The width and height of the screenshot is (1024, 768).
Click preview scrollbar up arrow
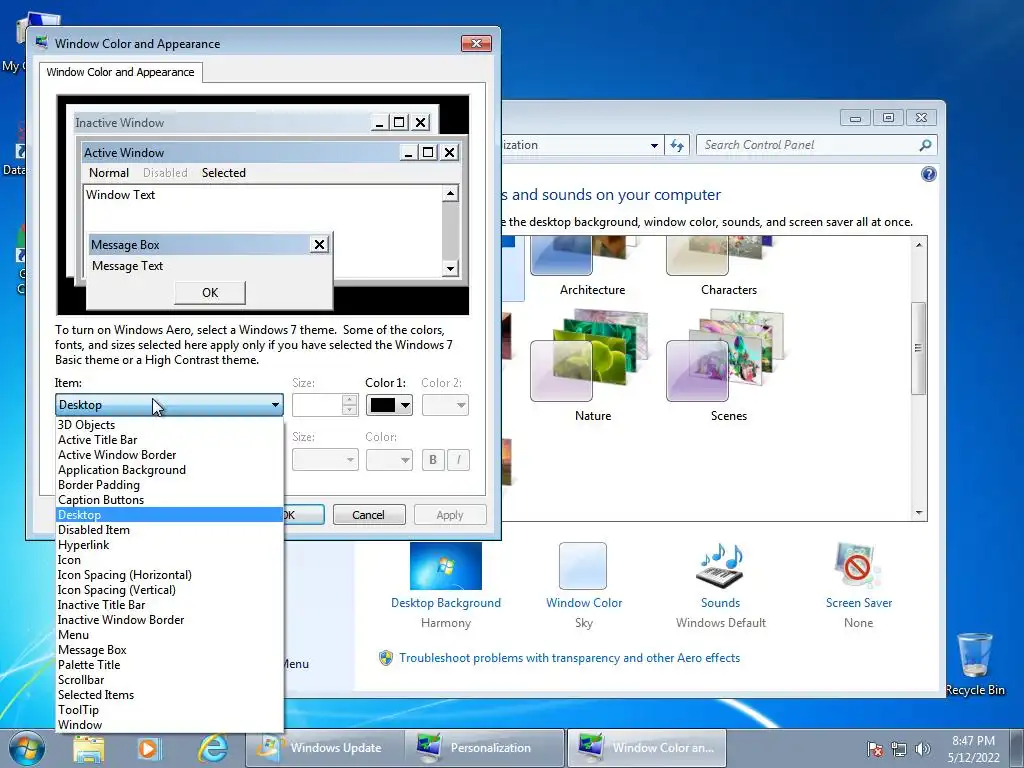point(450,193)
